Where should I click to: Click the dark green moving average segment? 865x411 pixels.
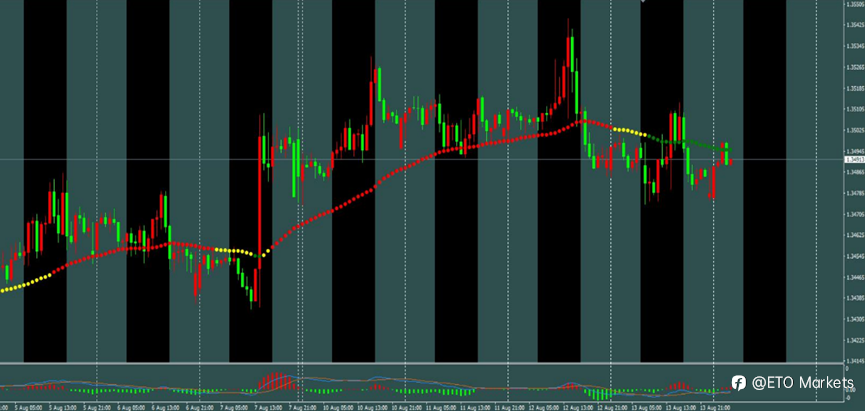click(x=690, y=143)
